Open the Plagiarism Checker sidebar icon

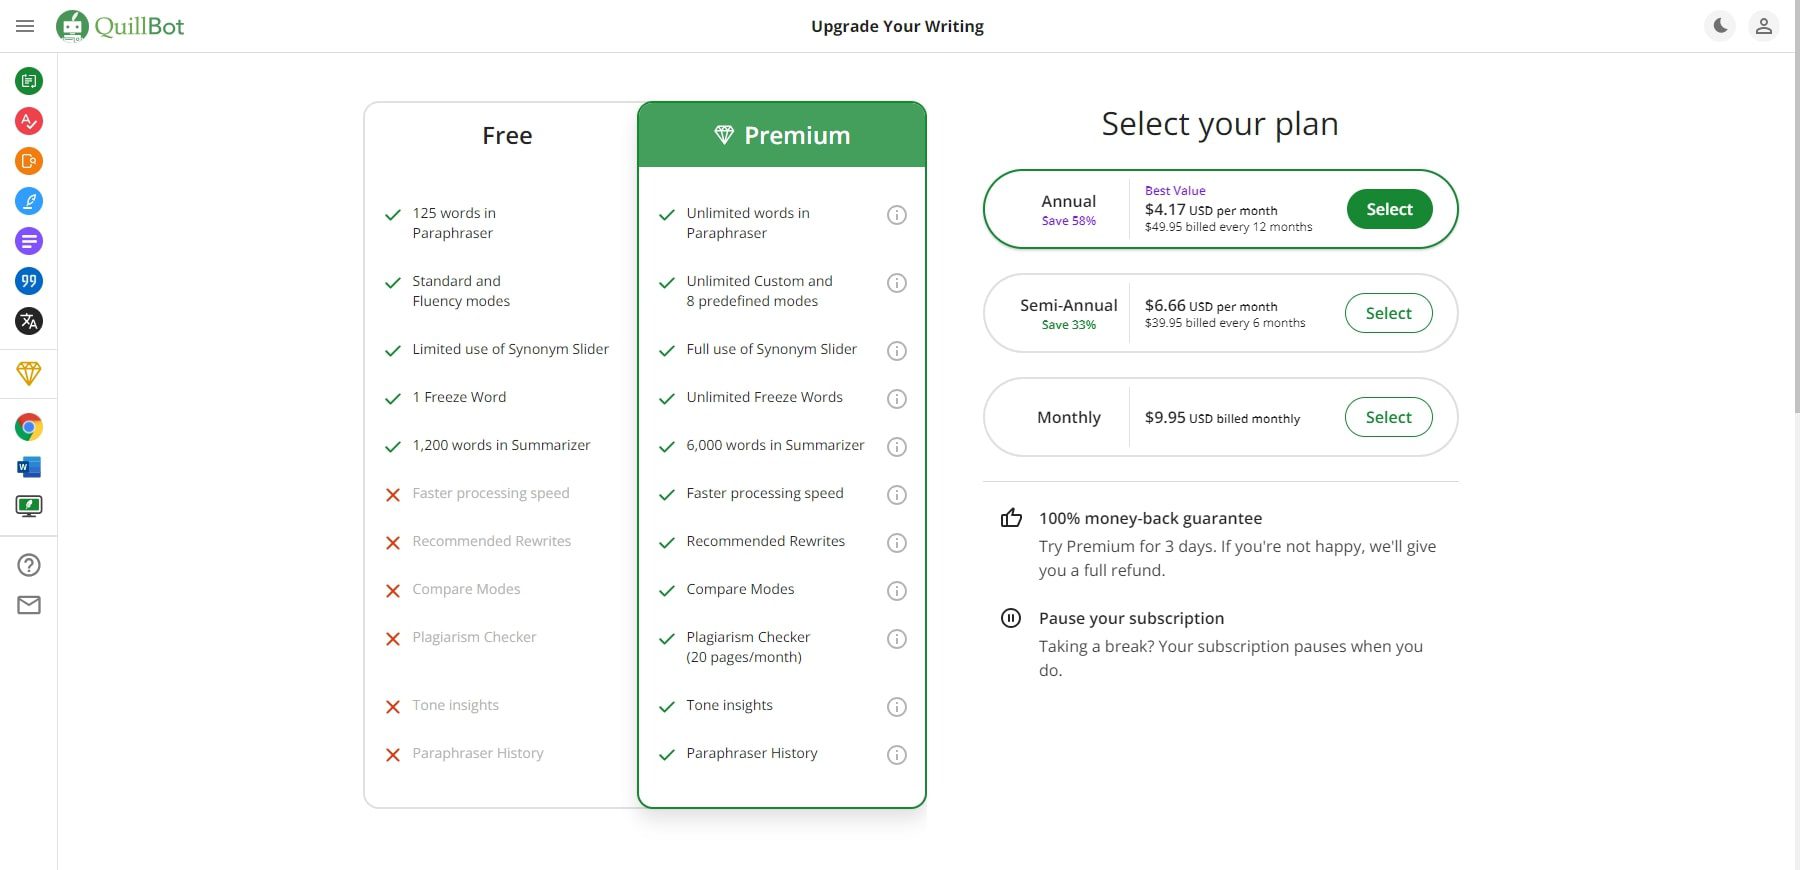[29, 161]
